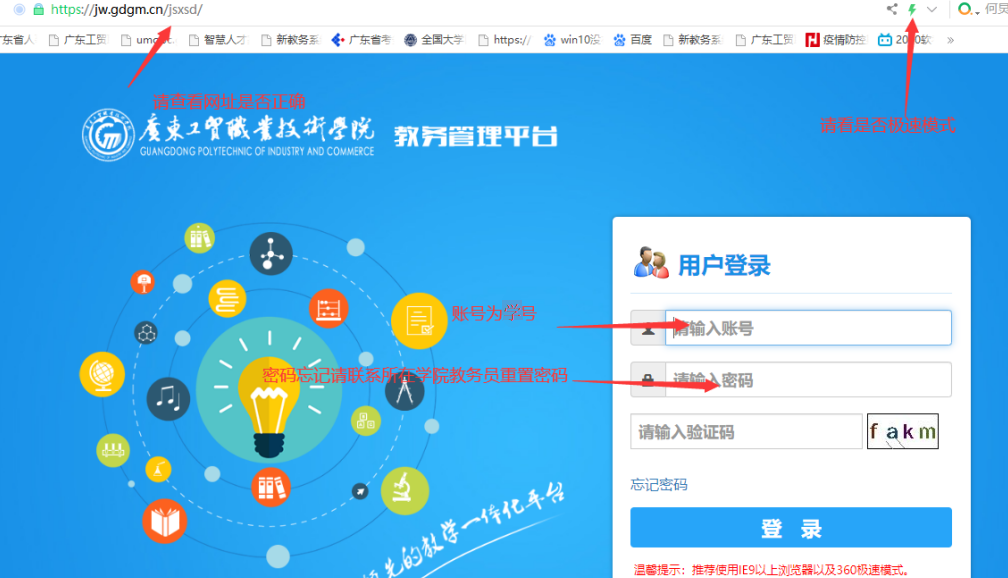
Task: Click the 登录 login button
Action: coord(791,528)
